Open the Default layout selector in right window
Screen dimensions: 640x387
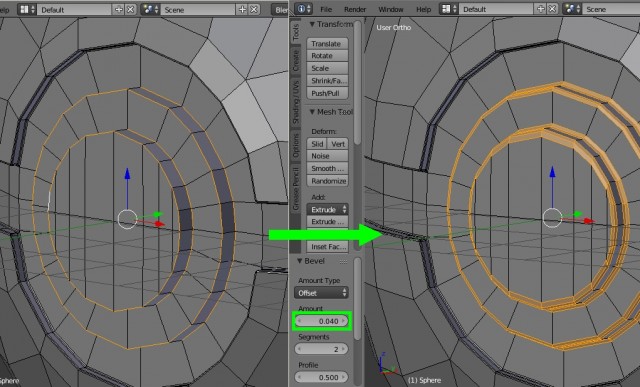click(x=496, y=9)
